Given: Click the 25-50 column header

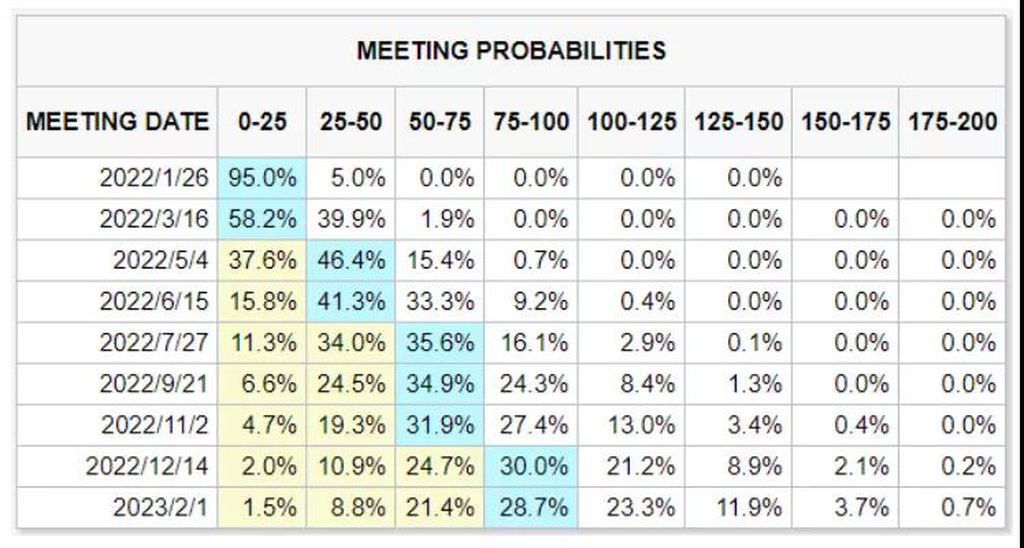Looking at the screenshot, I should [x=351, y=121].
